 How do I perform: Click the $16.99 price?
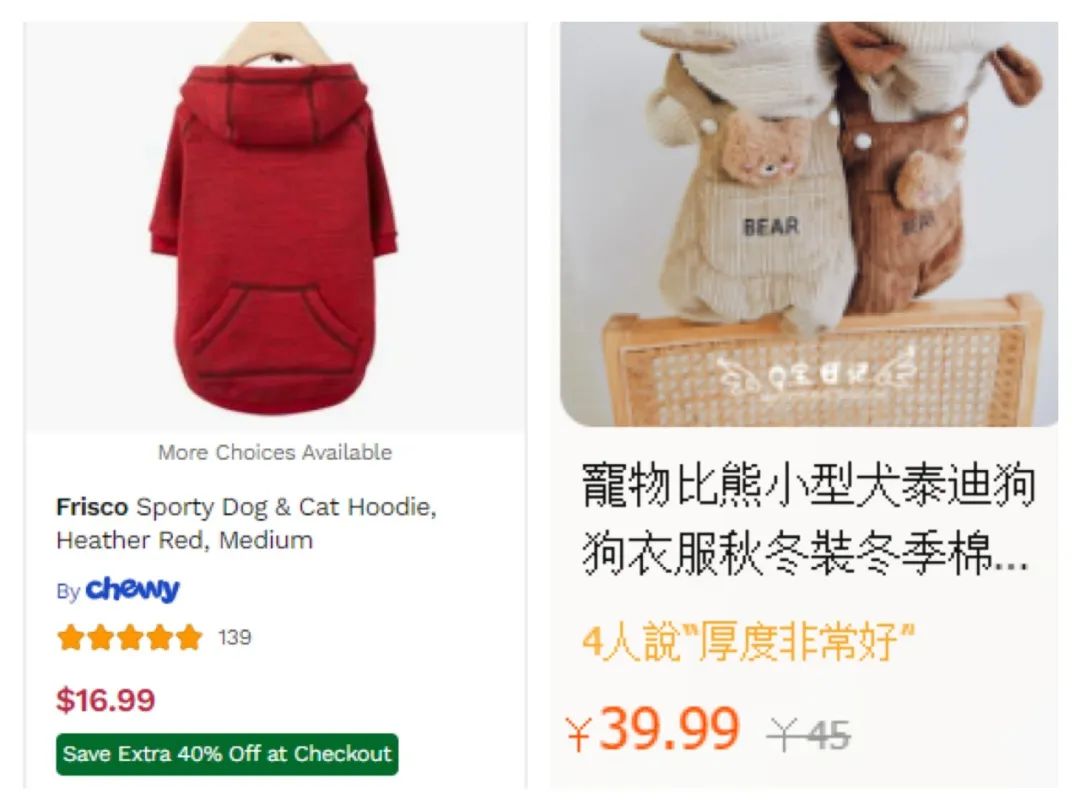click(x=105, y=700)
